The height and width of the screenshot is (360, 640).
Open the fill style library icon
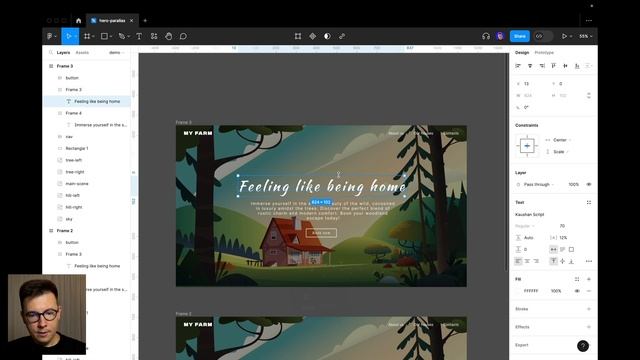point(577,279)
